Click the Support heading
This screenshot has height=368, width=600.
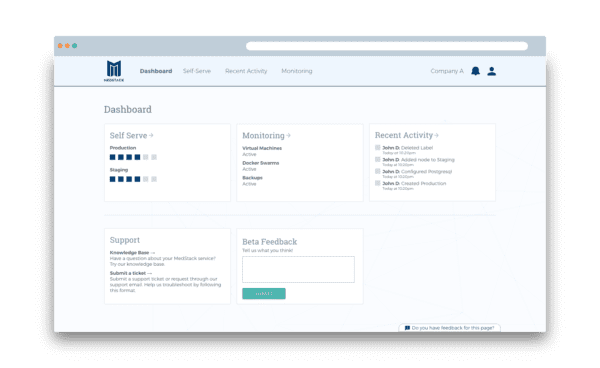click(x=125, y=240)
